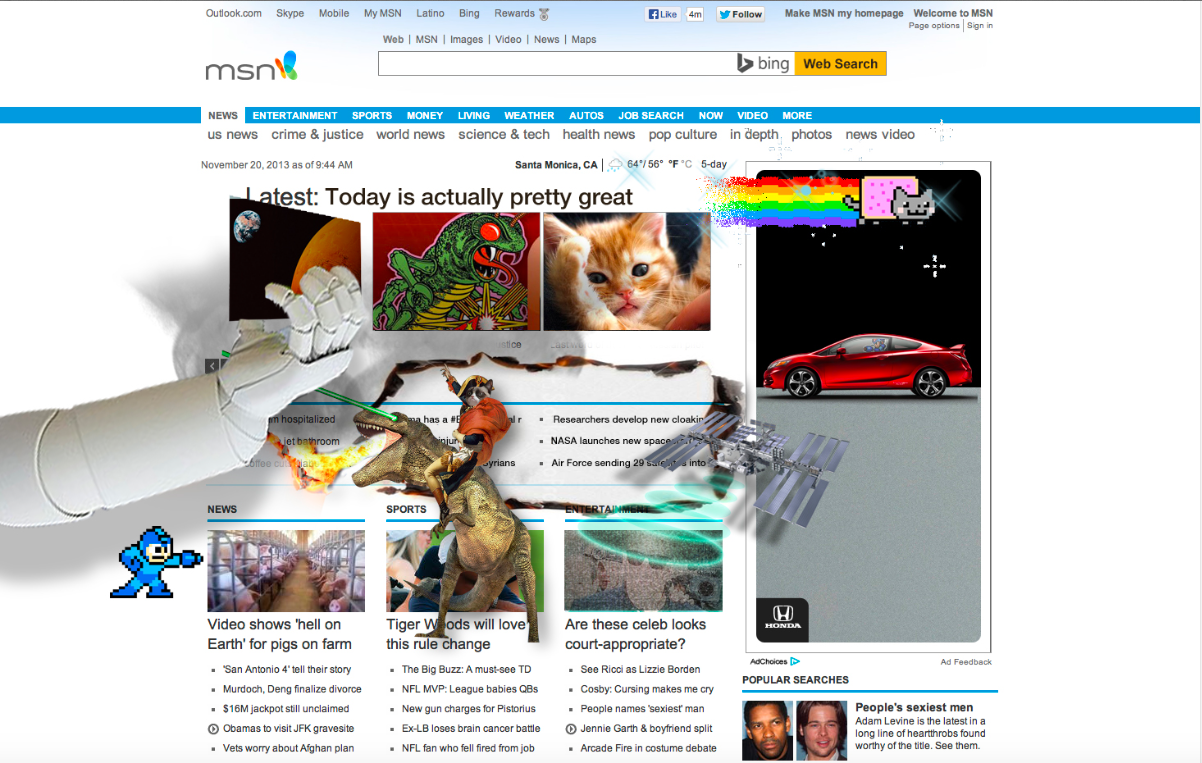
Task: Go to 'news video' subsection
Action: click(x=880, y=134)
